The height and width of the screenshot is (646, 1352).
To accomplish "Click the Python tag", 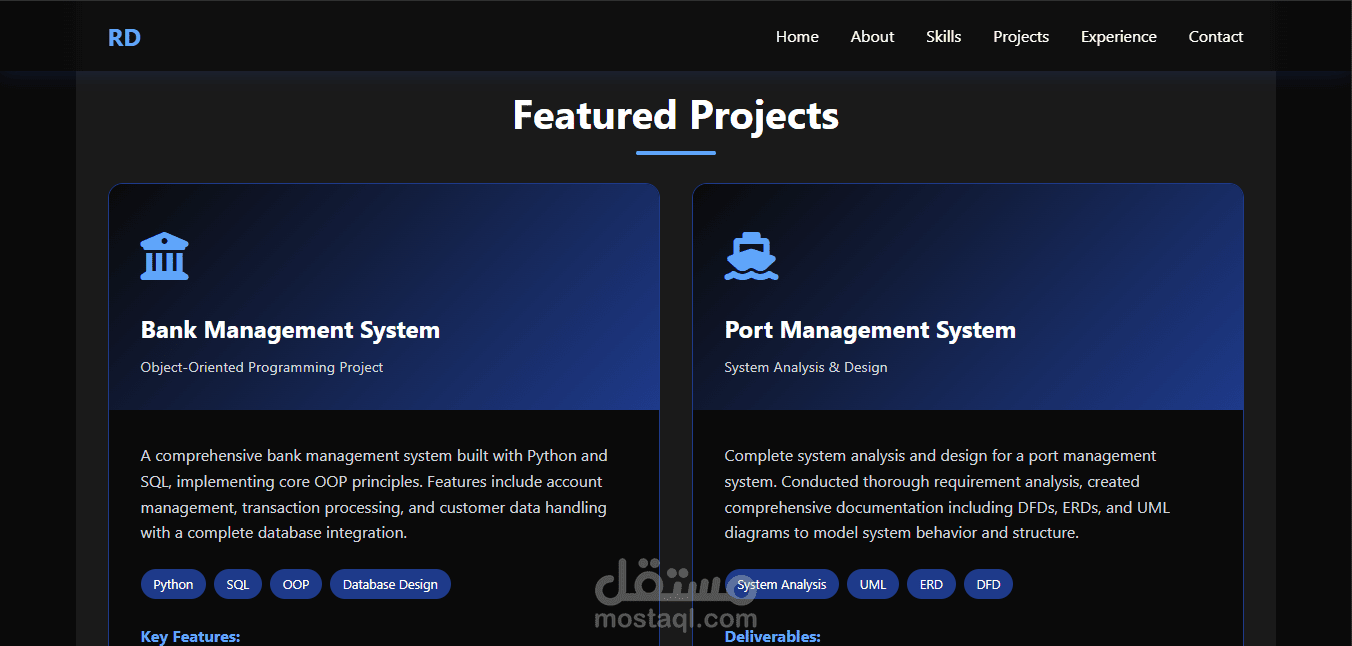I will pos(173,584).
